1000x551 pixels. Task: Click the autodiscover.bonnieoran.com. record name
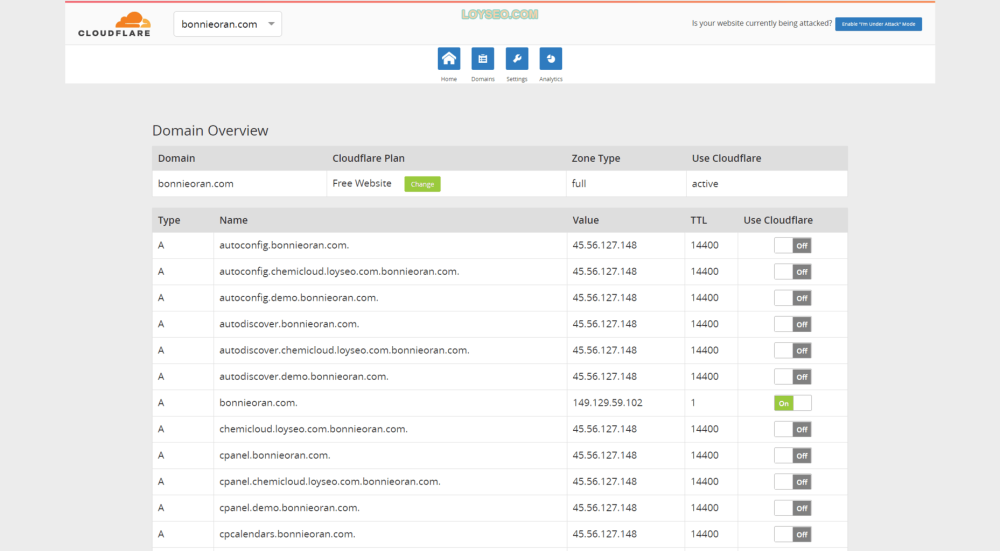[289, 323]
